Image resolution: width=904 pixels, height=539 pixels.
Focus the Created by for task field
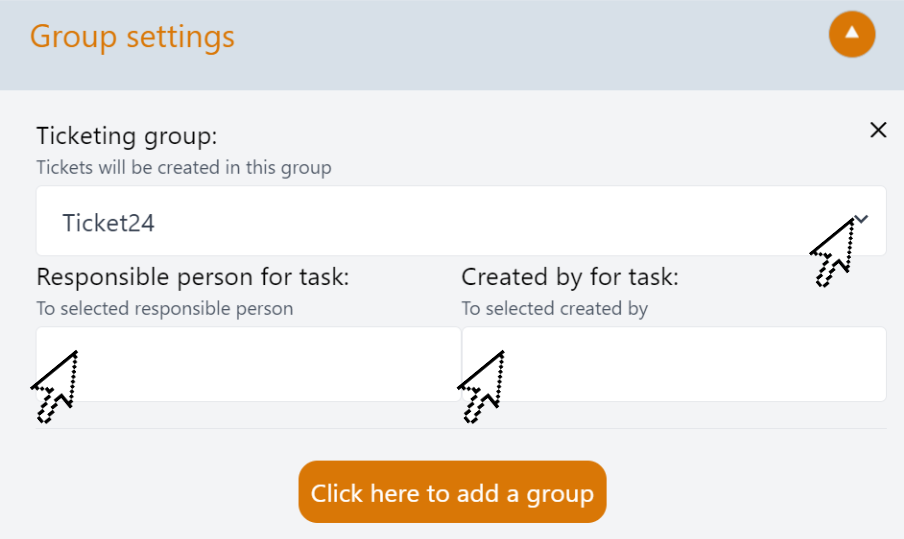[674, 364]
